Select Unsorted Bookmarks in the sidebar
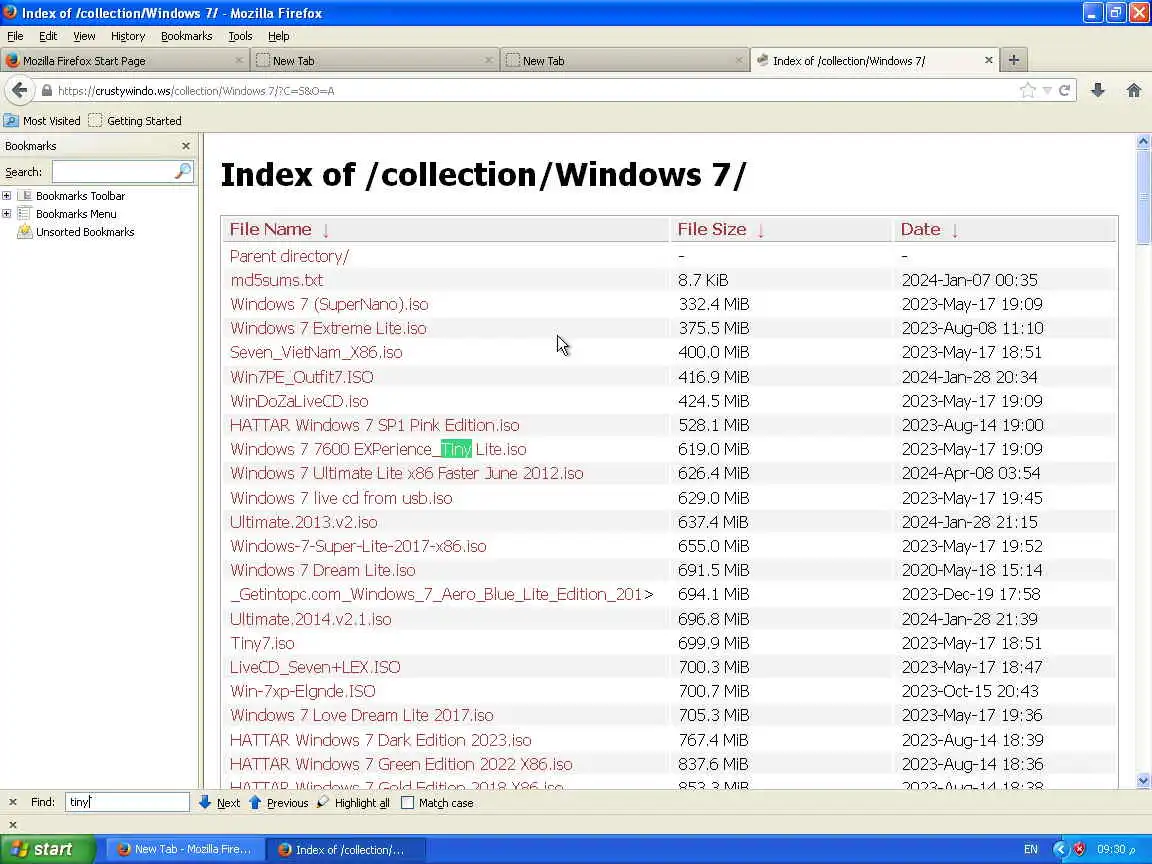Screen dimensions: 1152x864 85,232
